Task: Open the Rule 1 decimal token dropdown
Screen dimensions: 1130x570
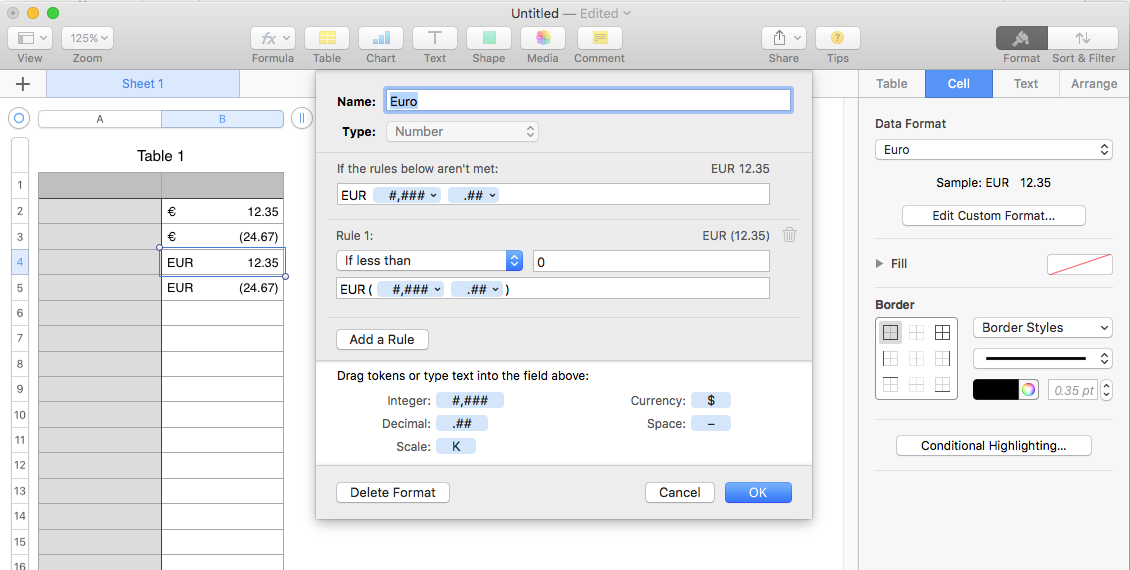Action: tap(477, 289)
